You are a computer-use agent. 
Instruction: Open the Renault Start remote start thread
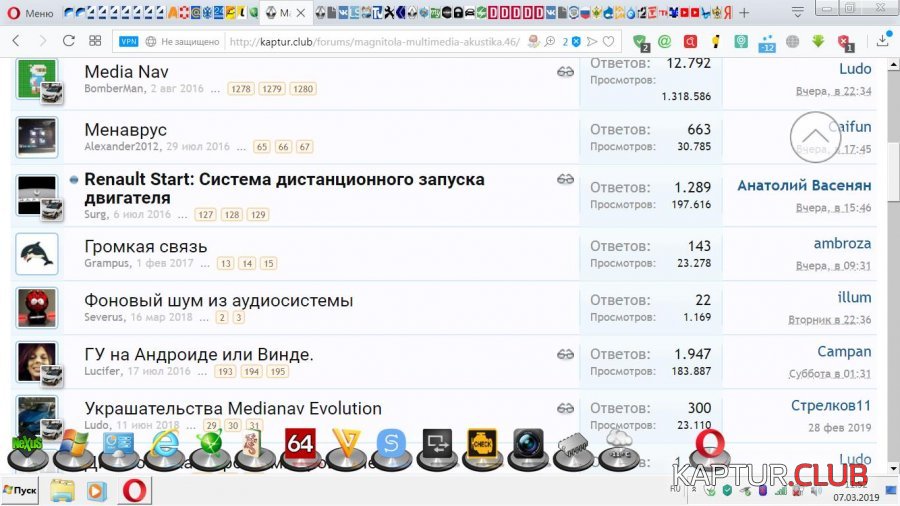coord(284,188)
